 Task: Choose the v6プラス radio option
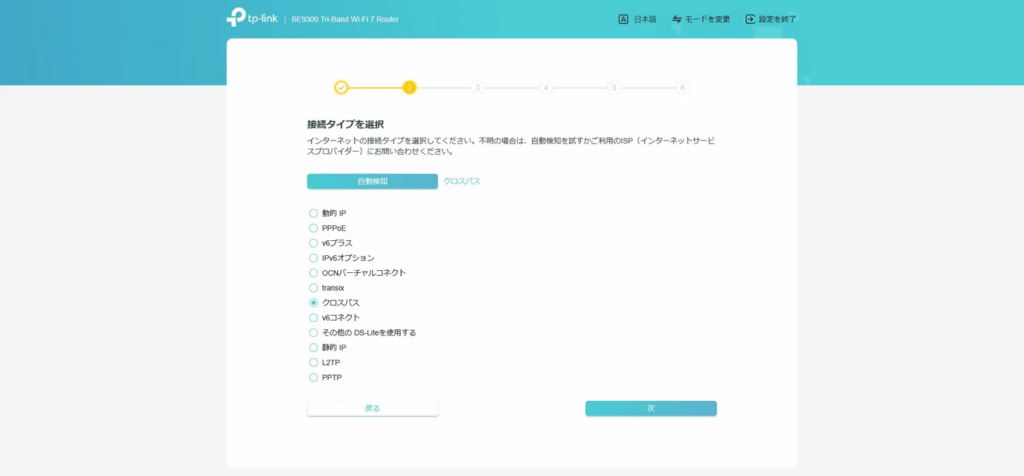[313, 243]
